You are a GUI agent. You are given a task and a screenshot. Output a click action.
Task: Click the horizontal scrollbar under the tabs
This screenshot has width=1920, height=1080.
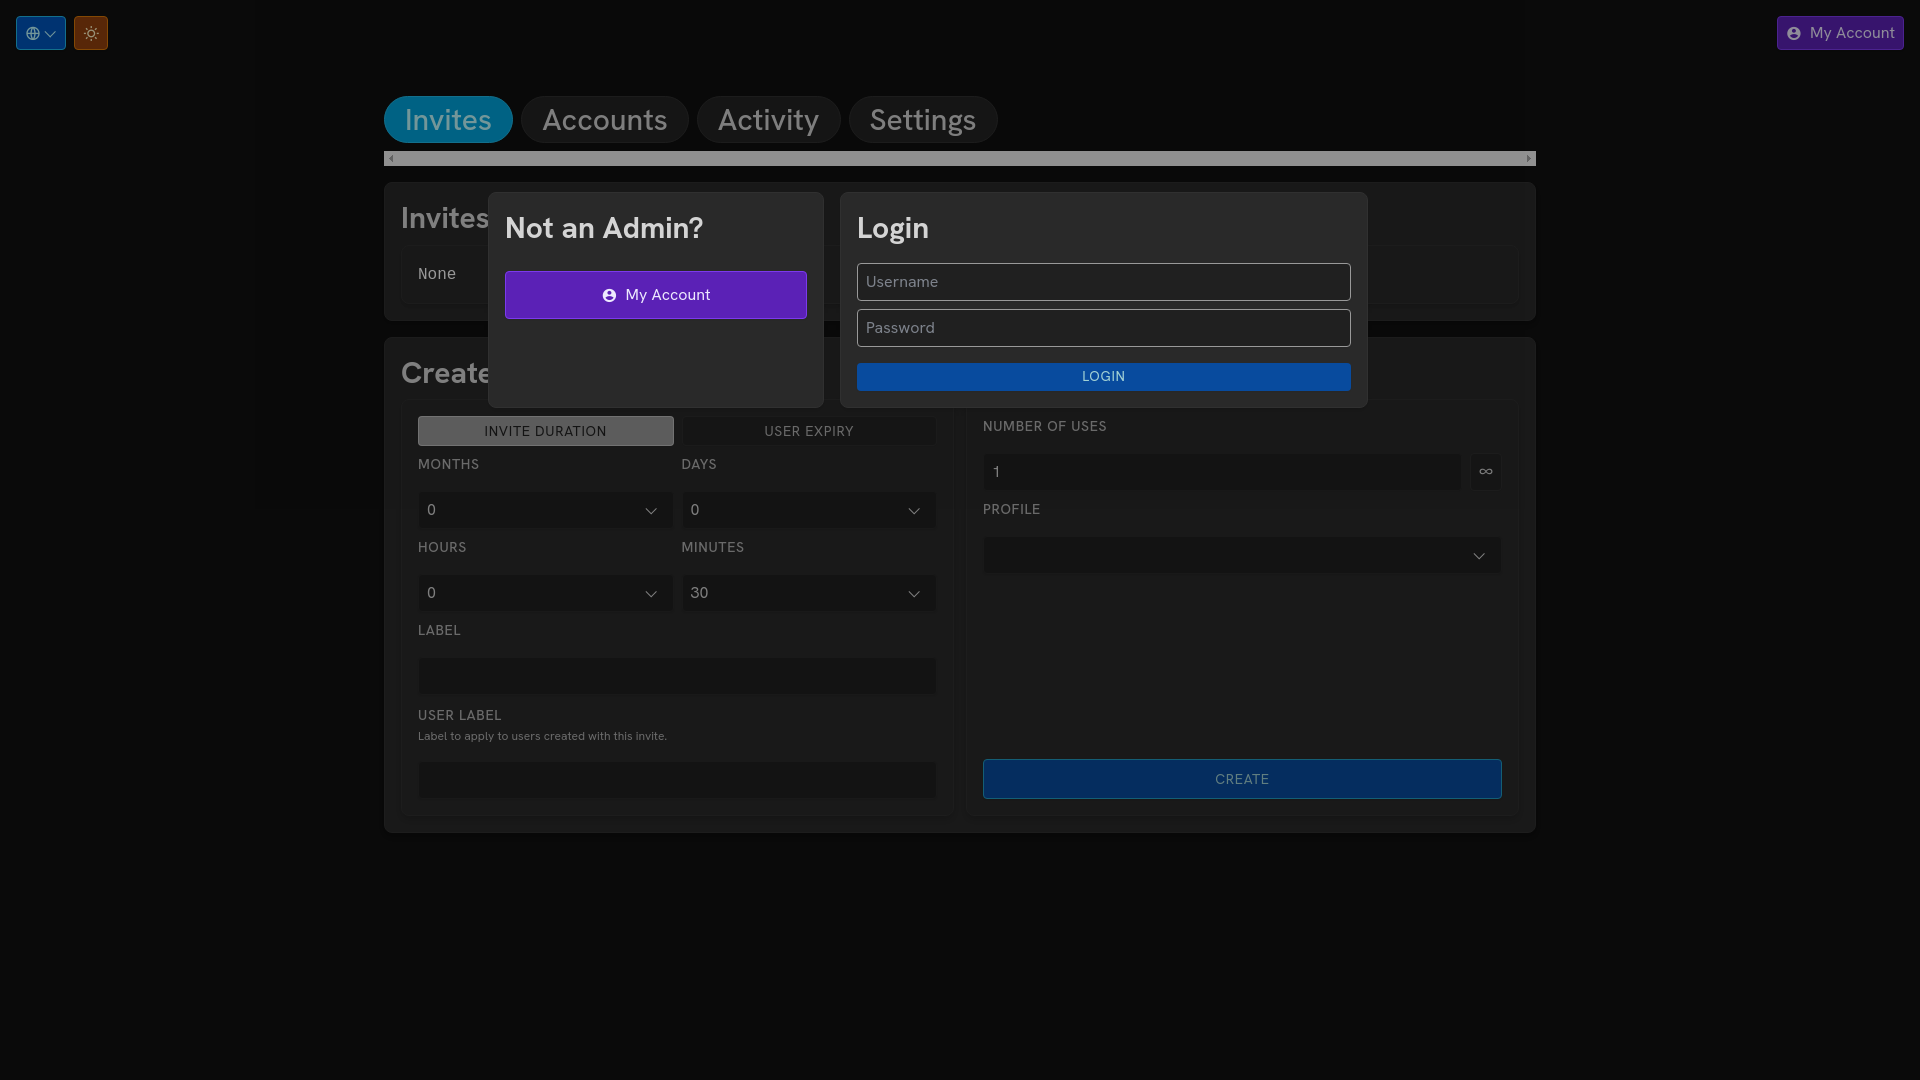960,159
